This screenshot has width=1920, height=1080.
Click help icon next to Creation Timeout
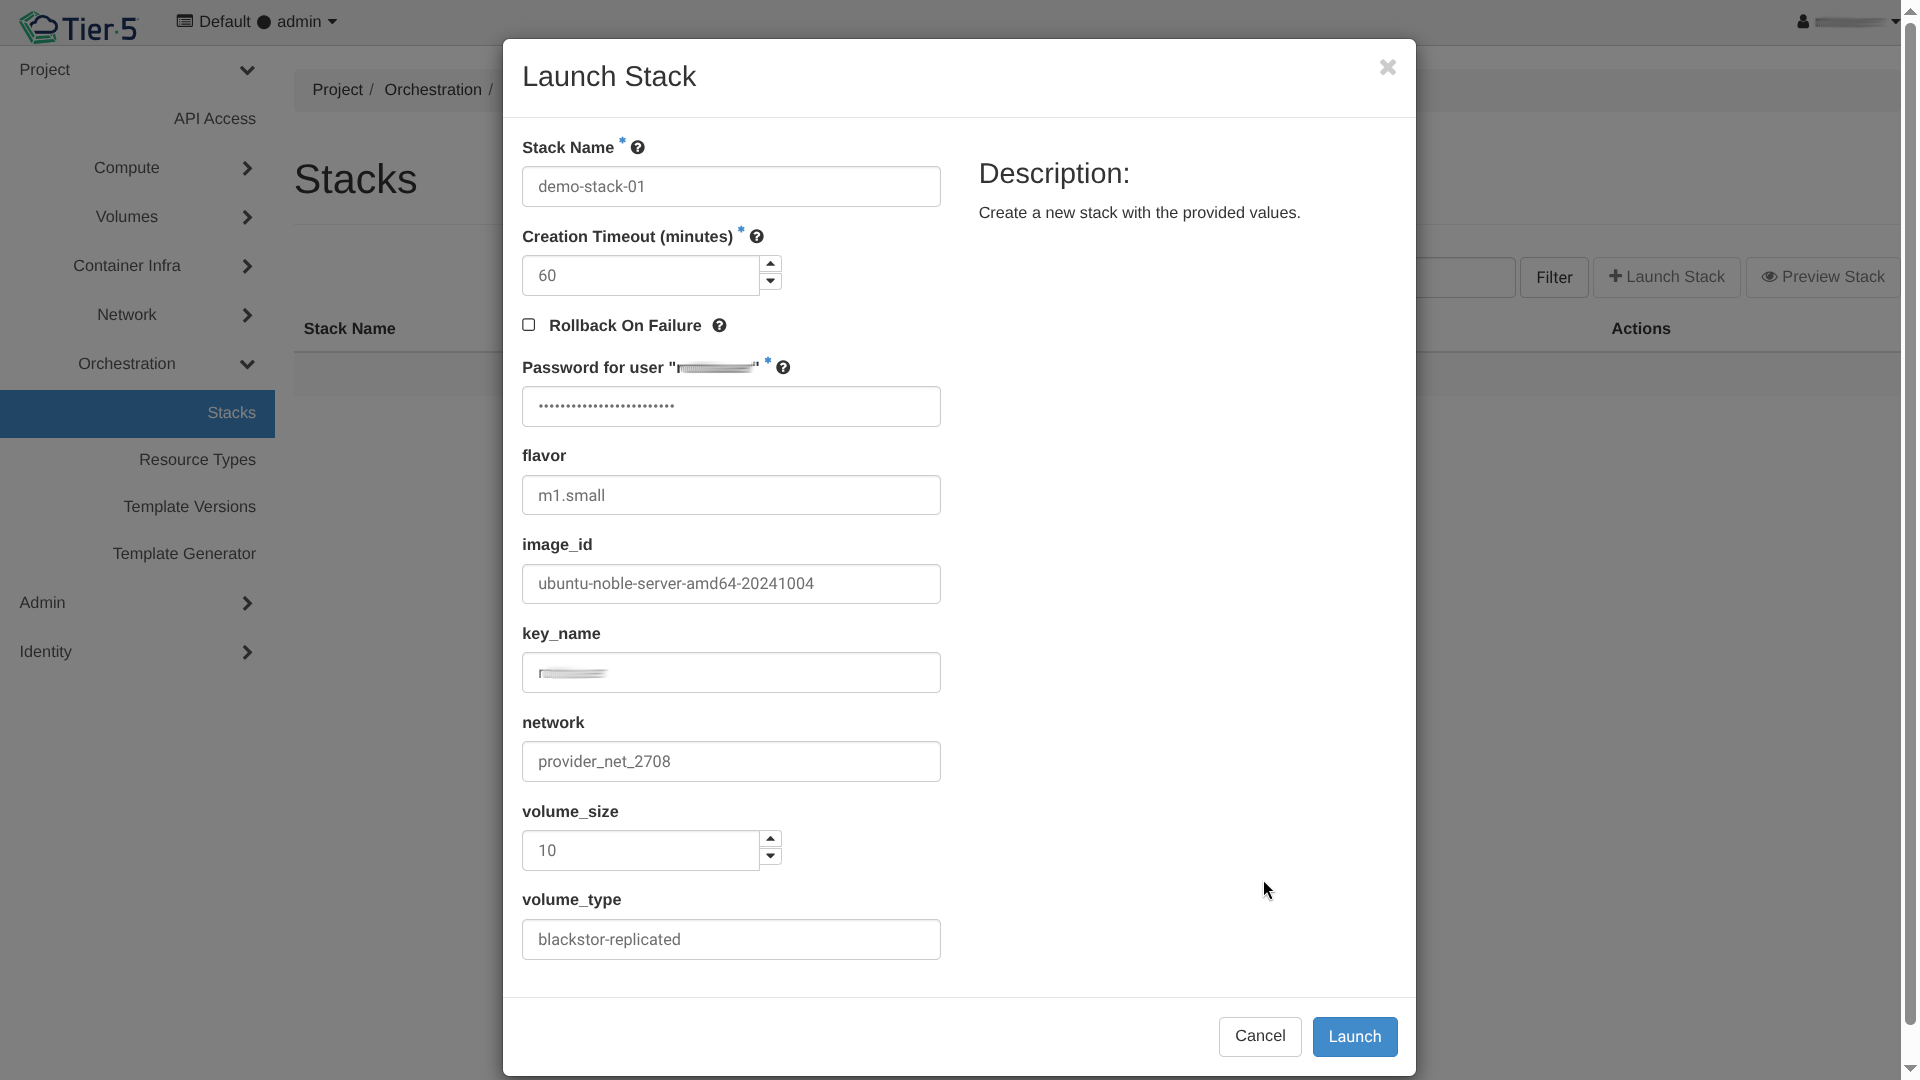click(x=757, y=237)
